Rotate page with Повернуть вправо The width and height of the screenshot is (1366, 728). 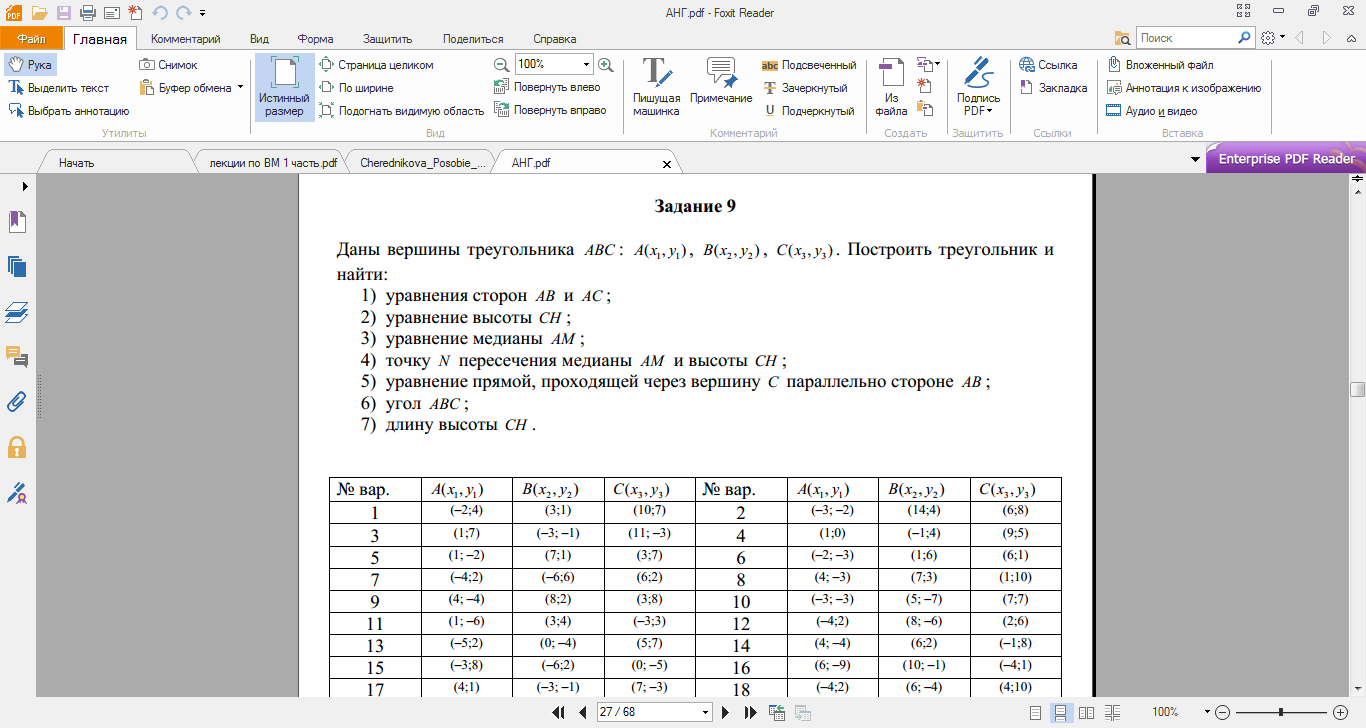(551, 111)
